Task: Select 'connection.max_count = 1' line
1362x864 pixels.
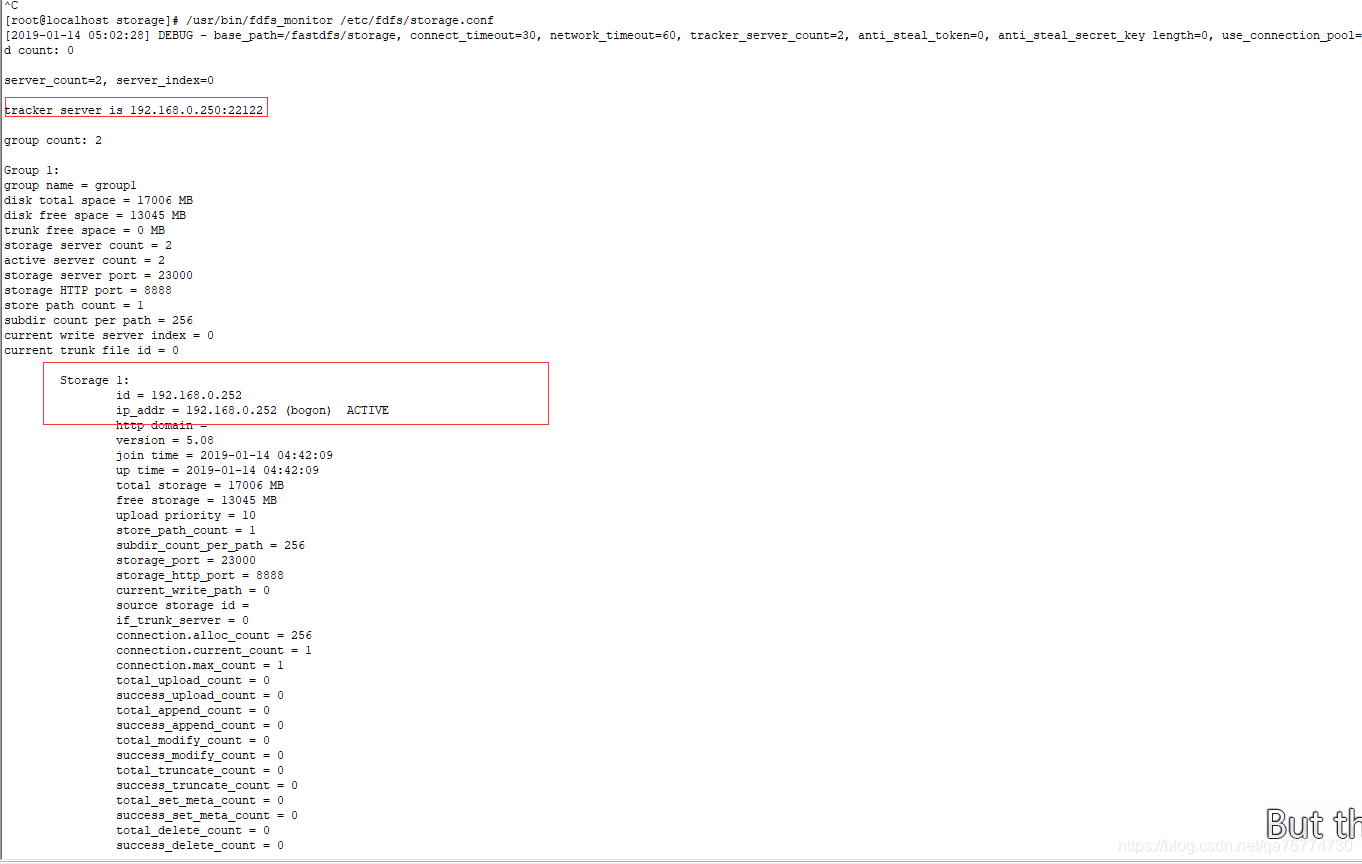Action: tap(200, 665)
